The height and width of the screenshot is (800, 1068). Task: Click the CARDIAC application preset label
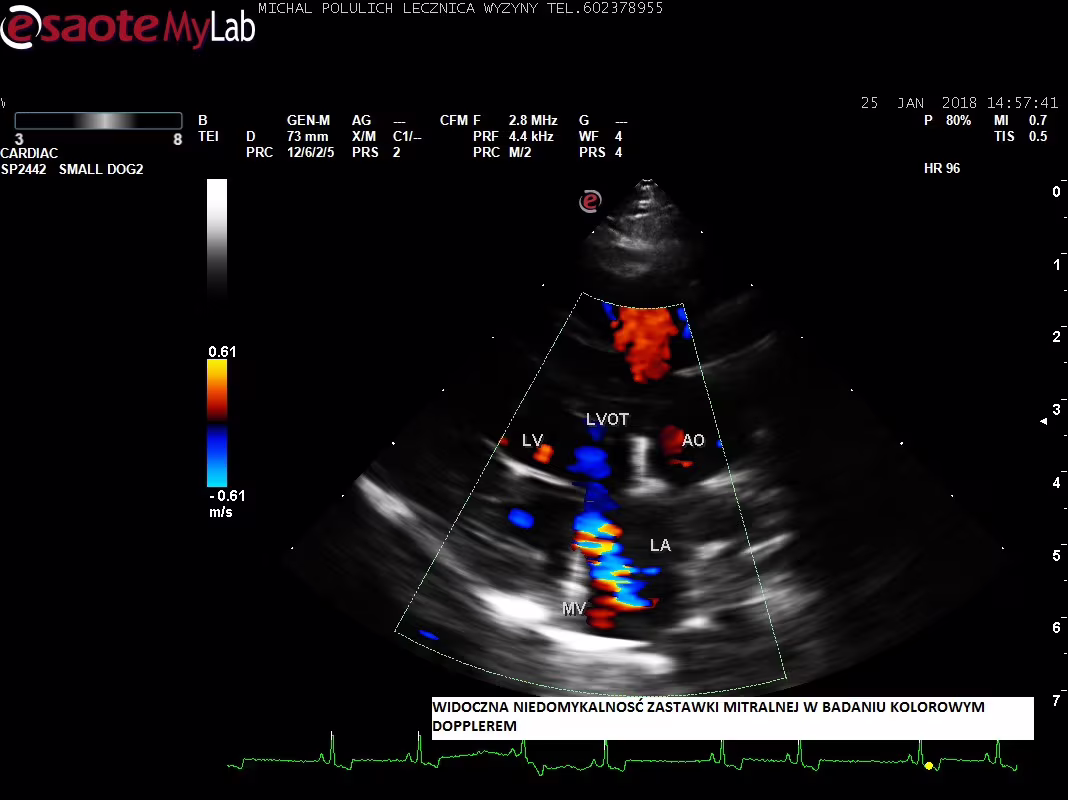[x=29, y=153]
